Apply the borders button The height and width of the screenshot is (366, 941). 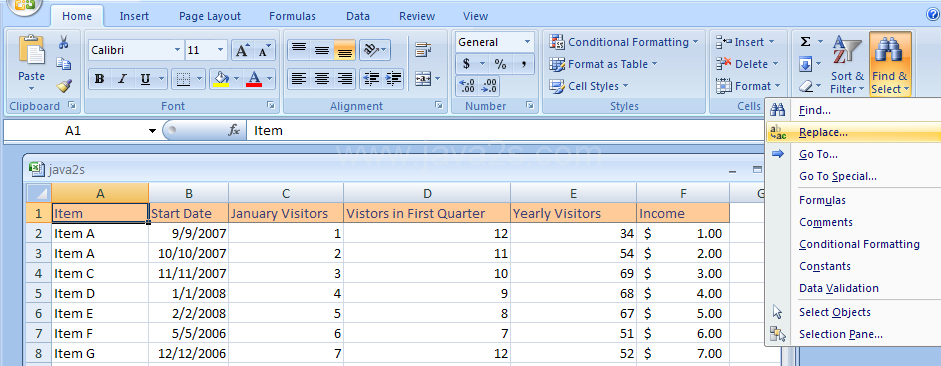[x=184, y=79]
